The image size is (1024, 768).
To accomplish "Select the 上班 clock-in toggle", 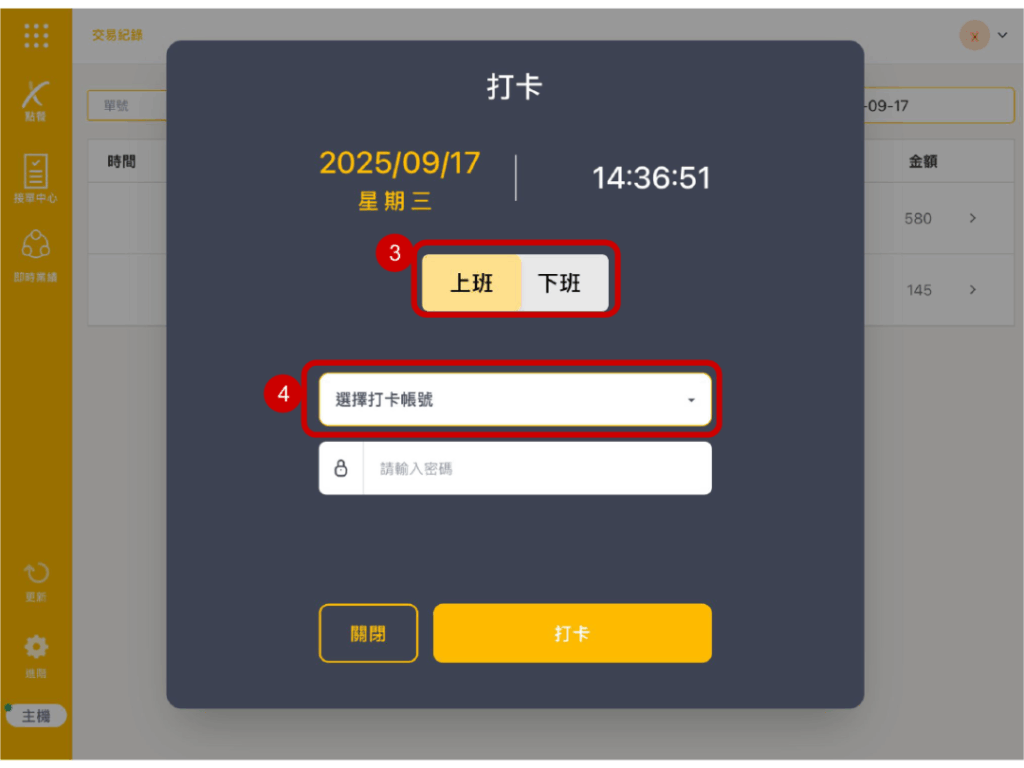I will pos(472,283).
